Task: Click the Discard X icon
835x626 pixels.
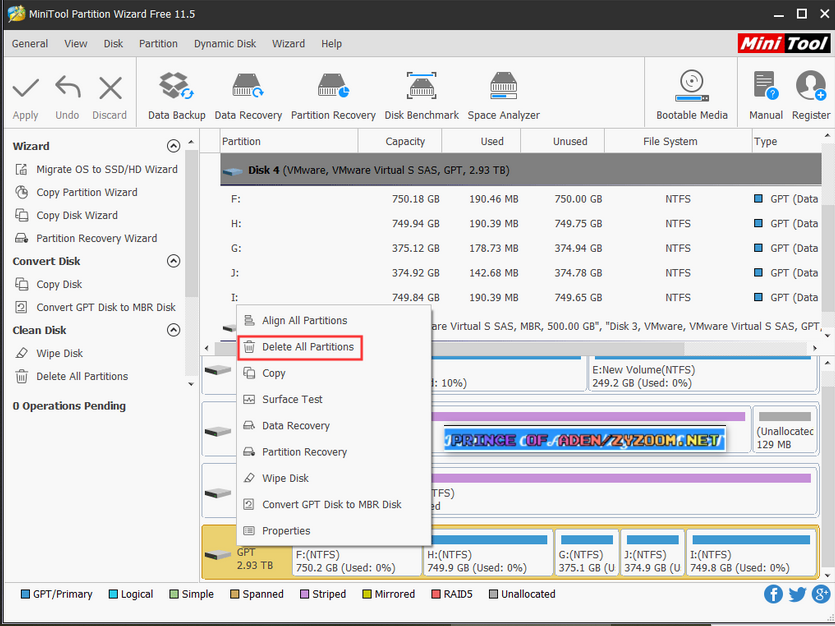Action: click(x=110, y=88)
